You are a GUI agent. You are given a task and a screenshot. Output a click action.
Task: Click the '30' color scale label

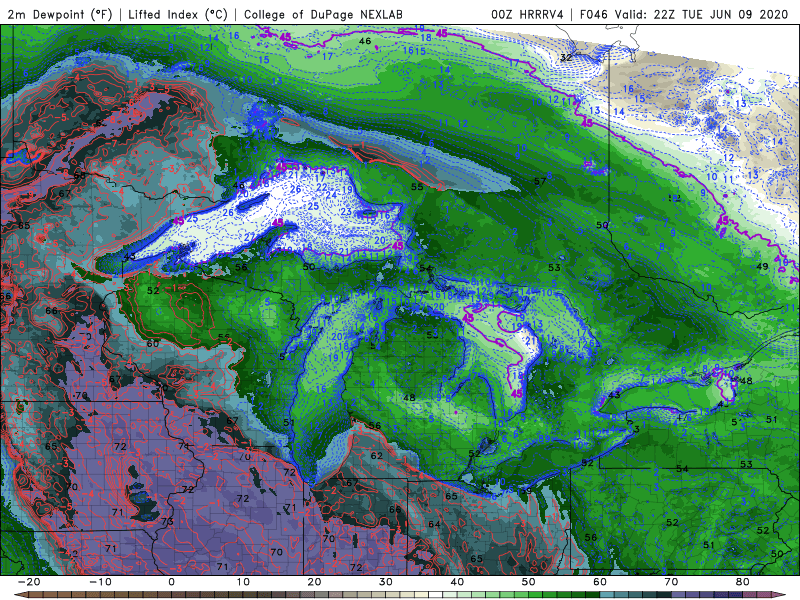(386, 582)
